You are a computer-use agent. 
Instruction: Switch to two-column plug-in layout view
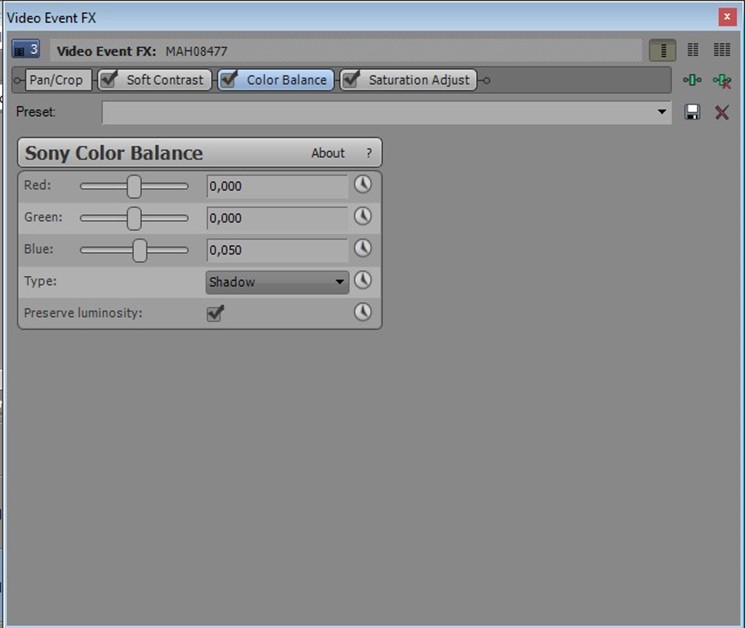click(x=693, y=50)
